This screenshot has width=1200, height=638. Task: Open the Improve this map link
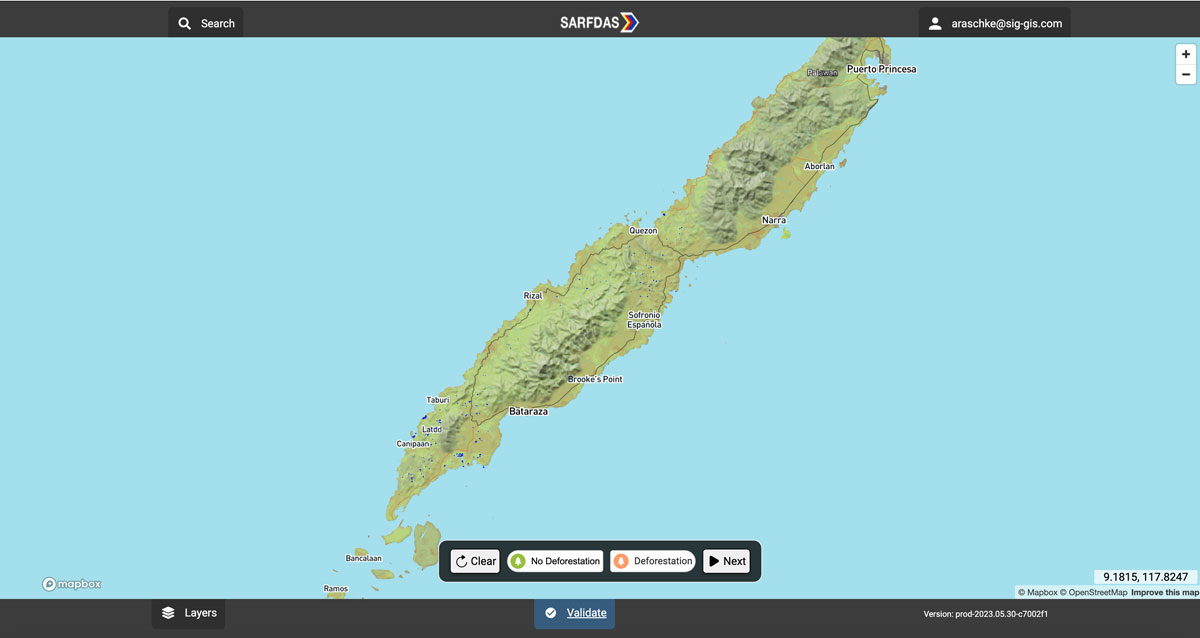[1162, 591]
